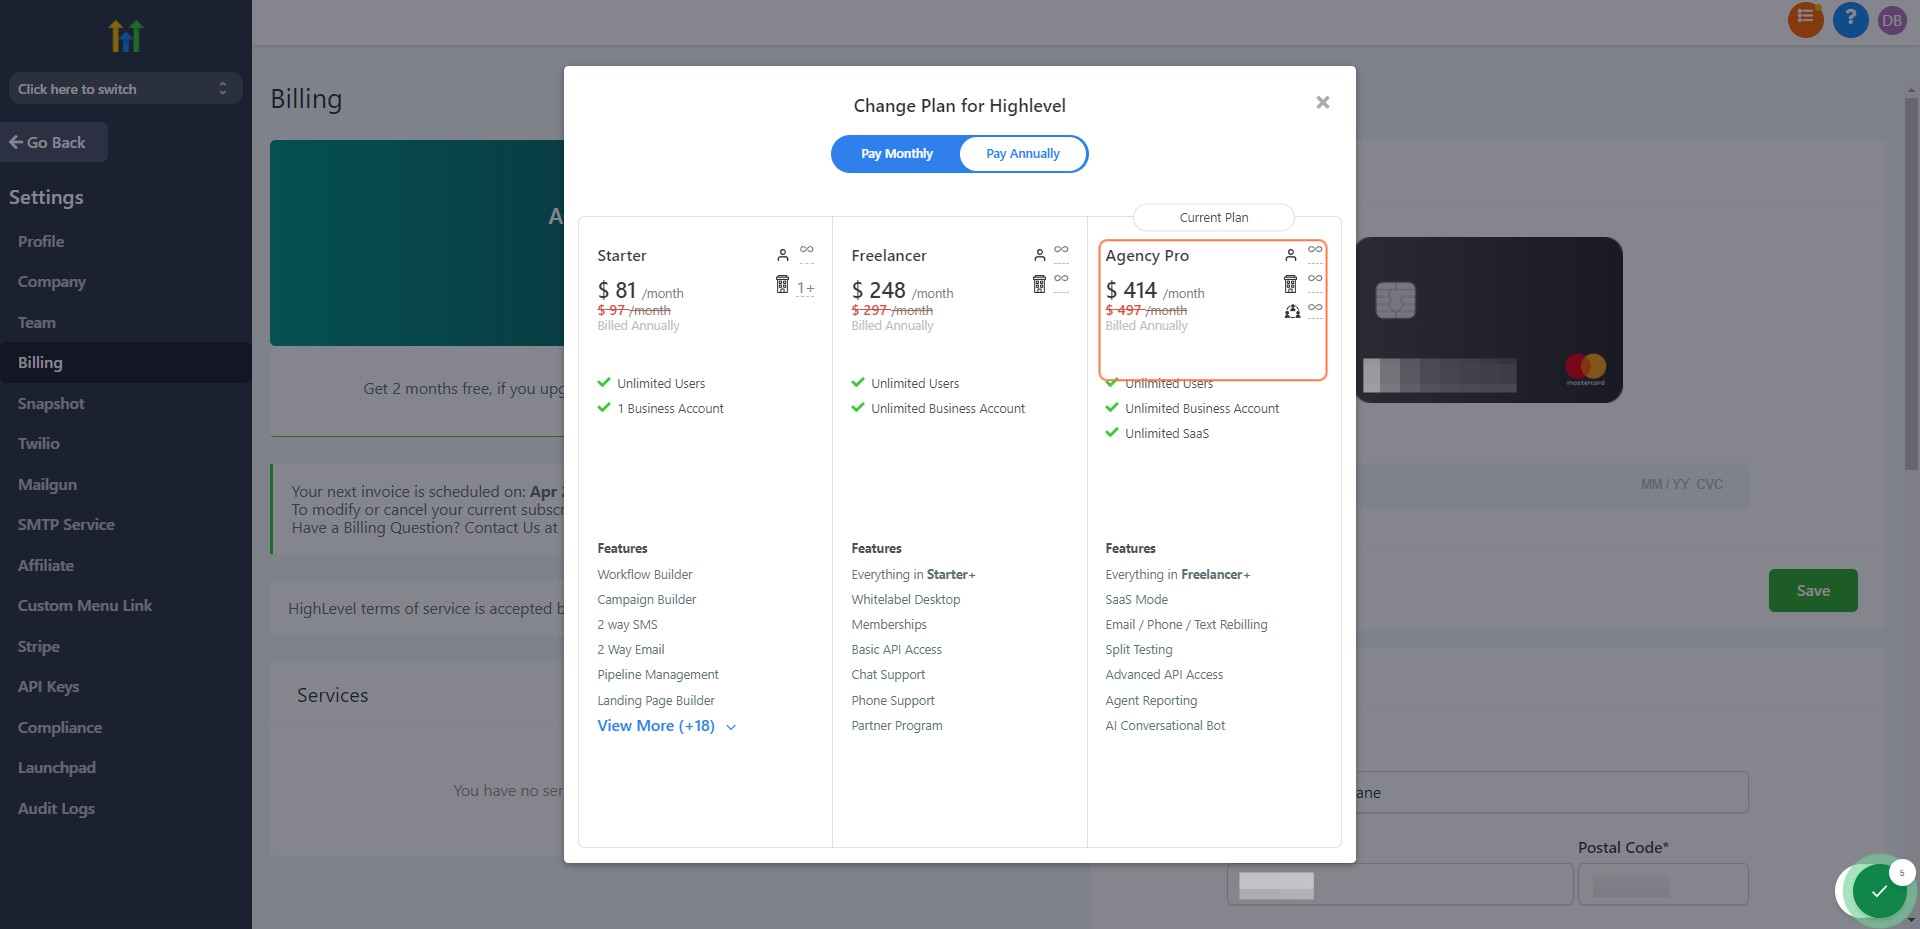Click the Freelancer plan users icon

click(1039, 255)
